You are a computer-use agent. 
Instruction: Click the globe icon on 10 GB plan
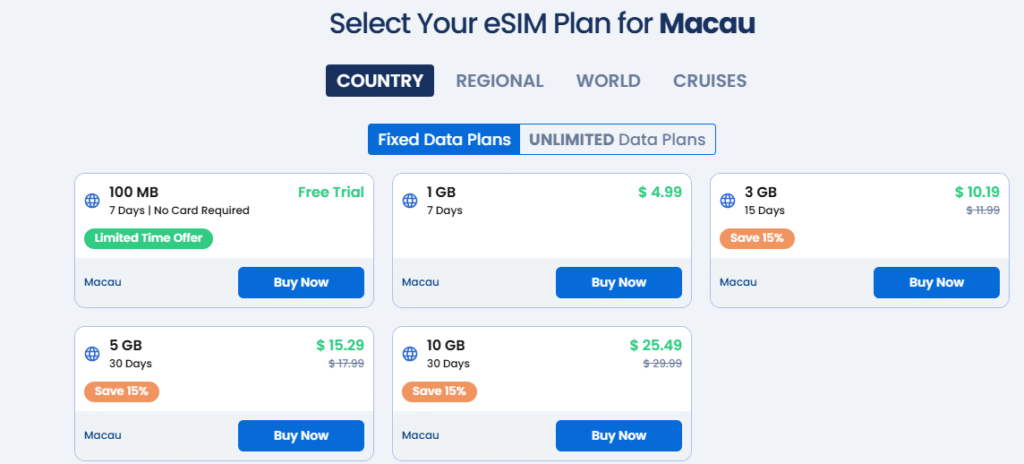coord(409,354)
